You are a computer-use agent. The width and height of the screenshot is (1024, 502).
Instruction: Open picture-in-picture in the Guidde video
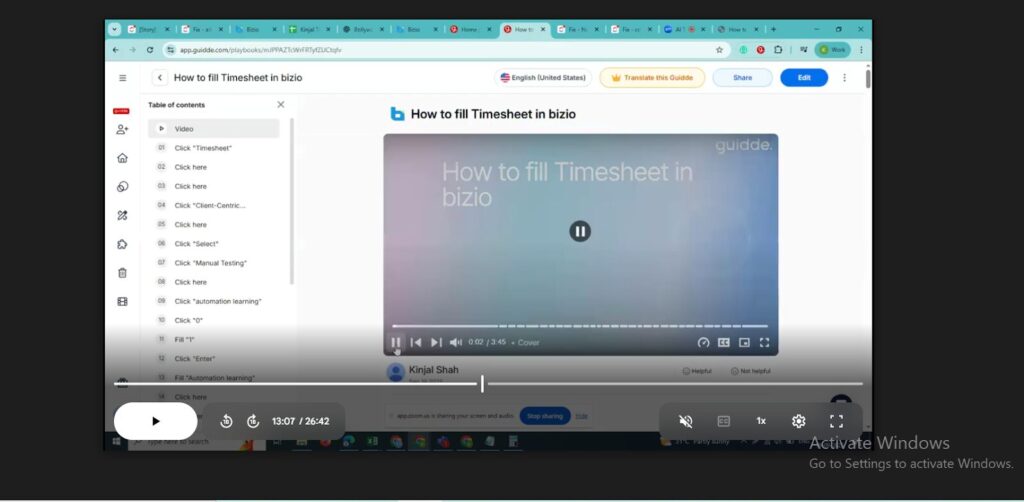coord(744,342)
